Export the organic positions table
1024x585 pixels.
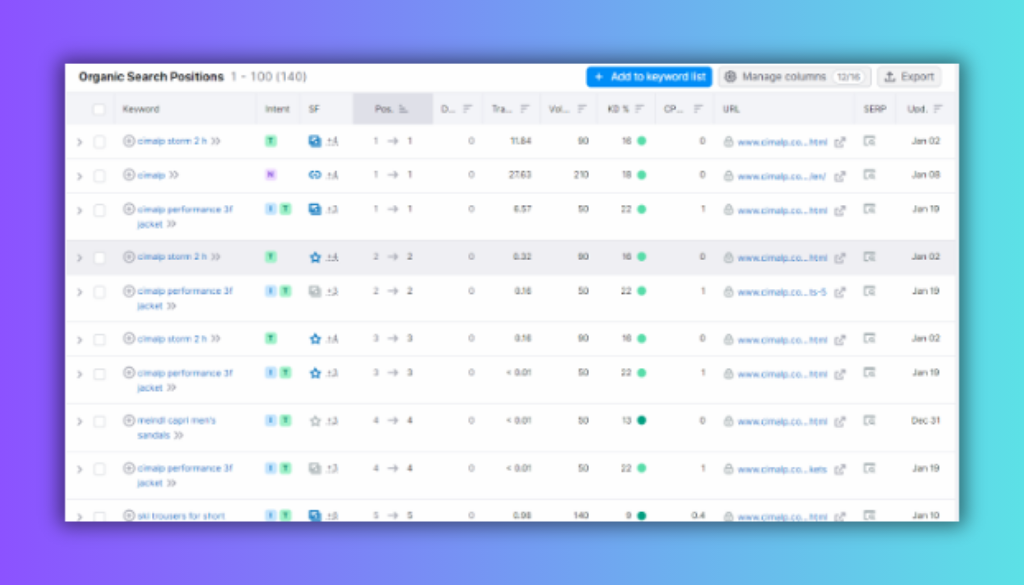pos(909,77)
